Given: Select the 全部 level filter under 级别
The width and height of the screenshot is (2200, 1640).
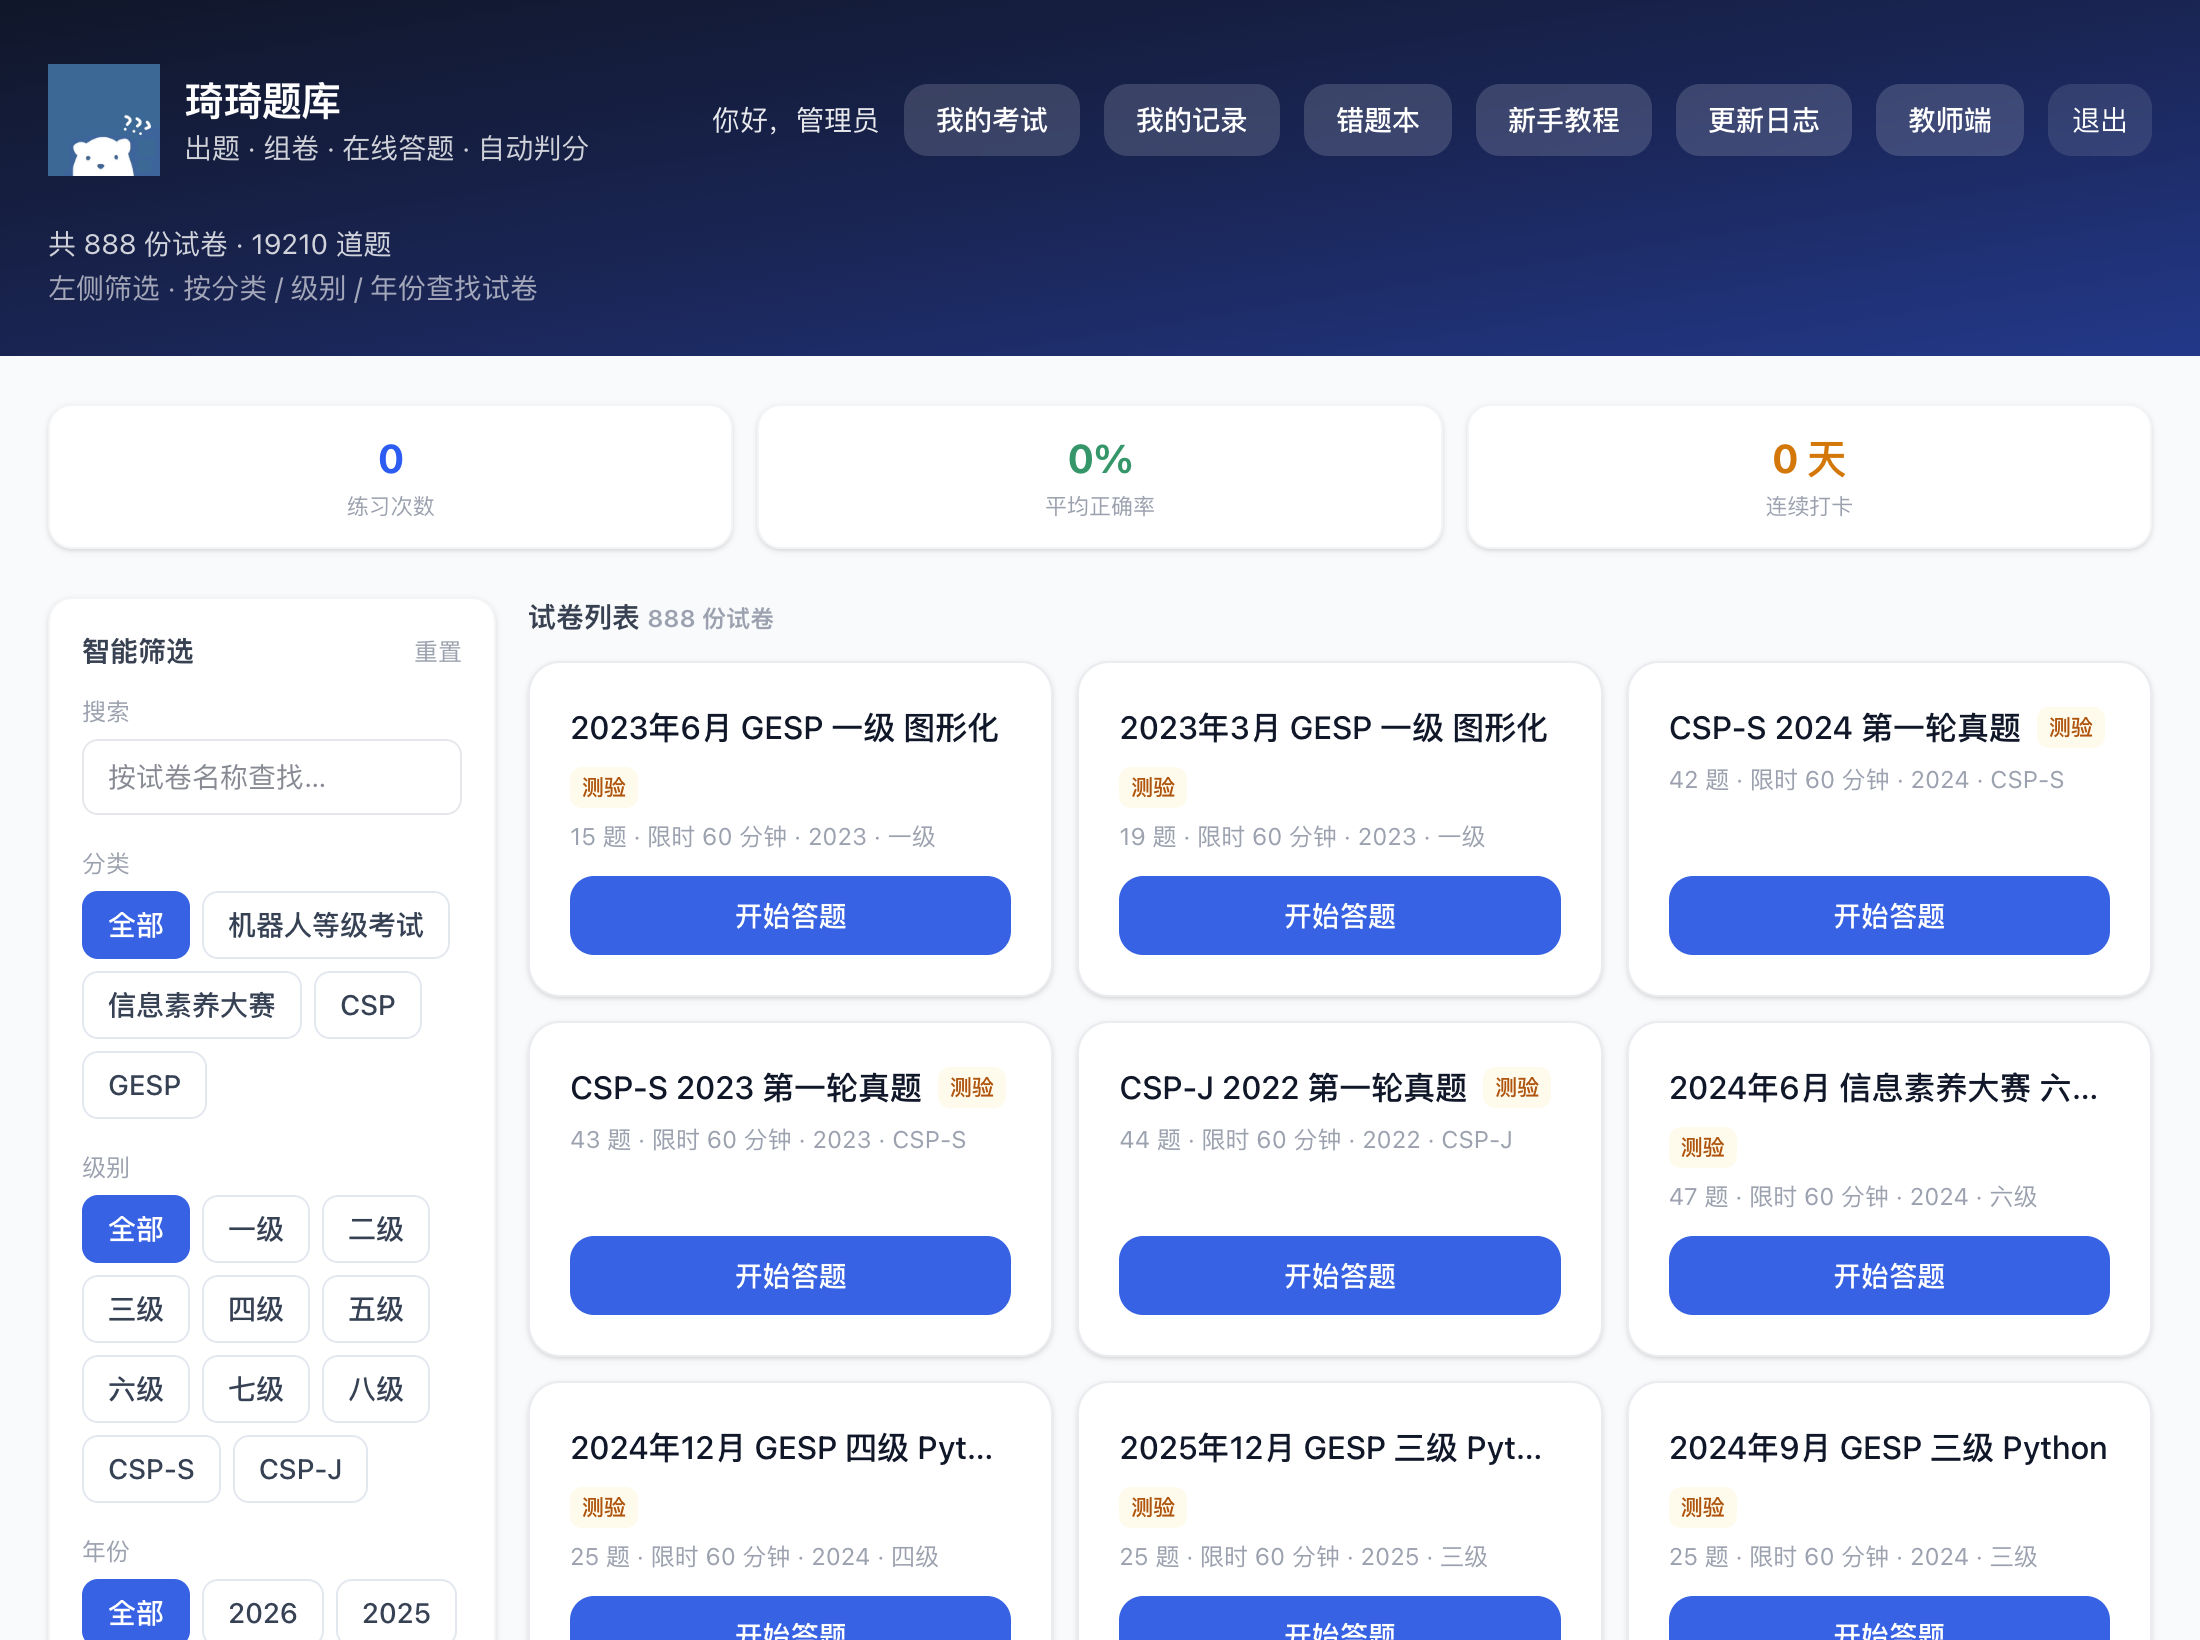Looking at the screenshot, I should (136, 1229).
